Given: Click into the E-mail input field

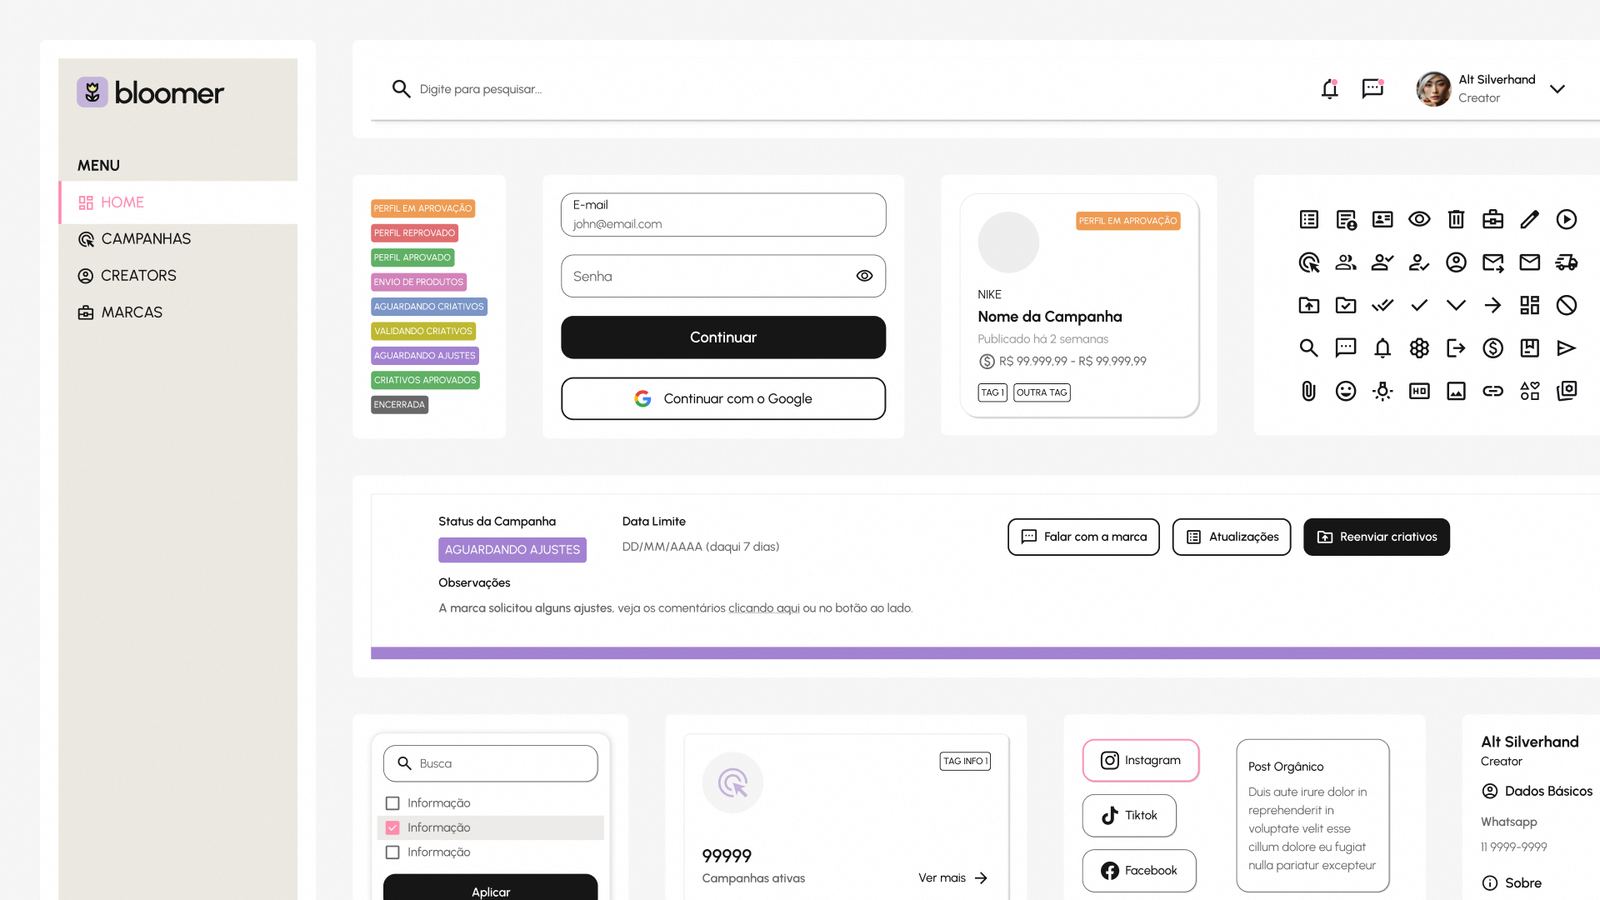Looking at the screenshot, I should pos(723,215).
